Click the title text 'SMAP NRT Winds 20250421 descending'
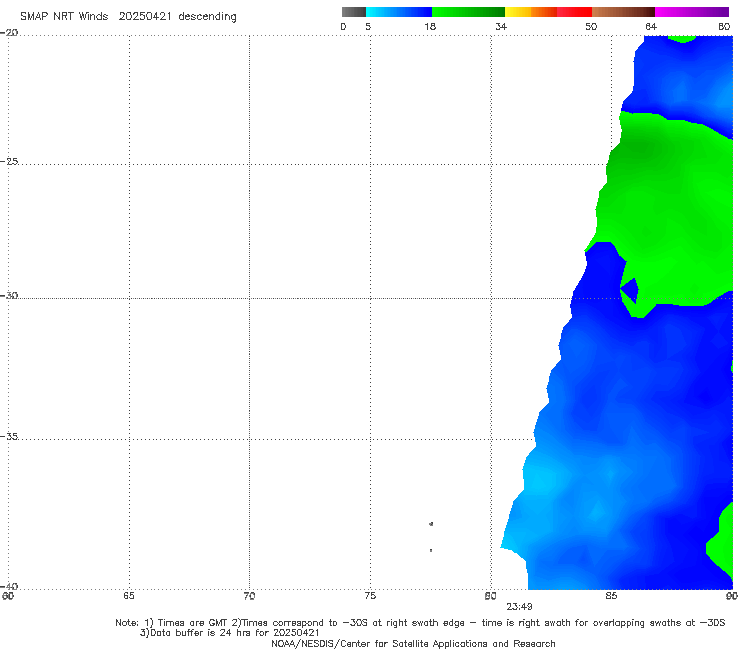This screenshot has width=740, height=650. (128, 16)
